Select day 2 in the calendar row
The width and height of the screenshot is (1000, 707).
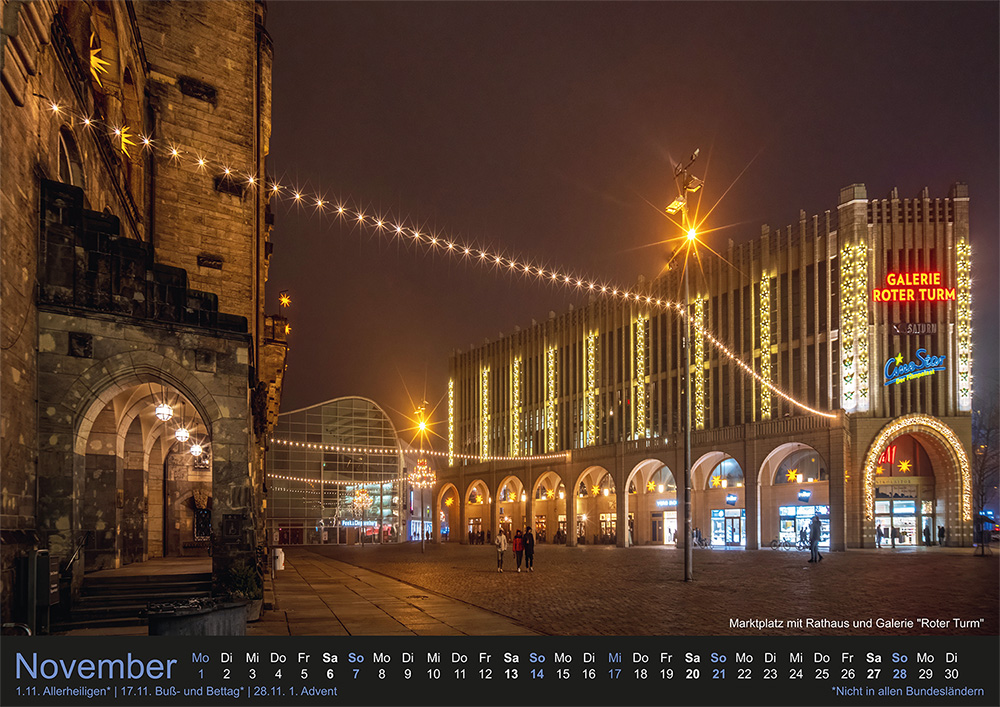pos(226,674)
